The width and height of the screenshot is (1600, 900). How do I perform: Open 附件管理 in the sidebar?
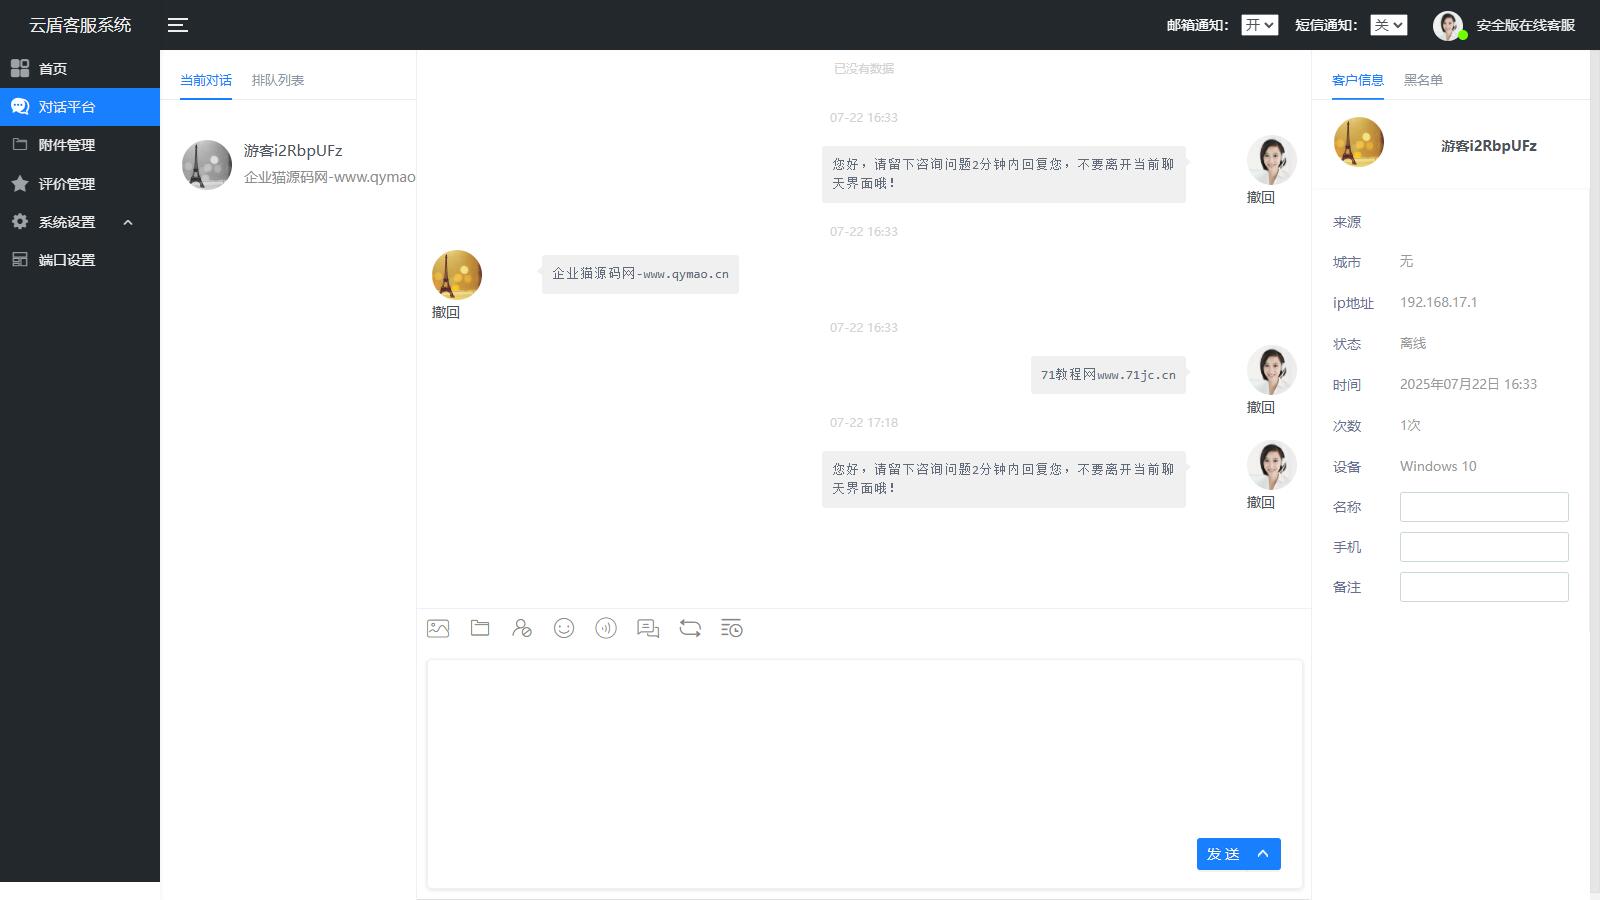coord(67,145)
